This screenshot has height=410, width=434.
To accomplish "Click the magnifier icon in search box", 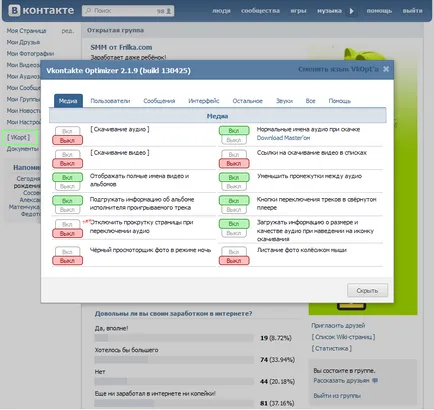I will pyautogui.click(x=88, y=11).
